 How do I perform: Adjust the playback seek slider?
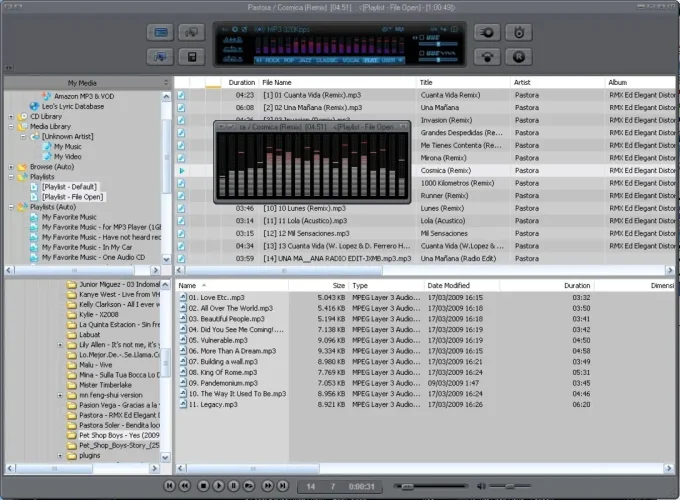pyautogui.click(x=408, y=485)
